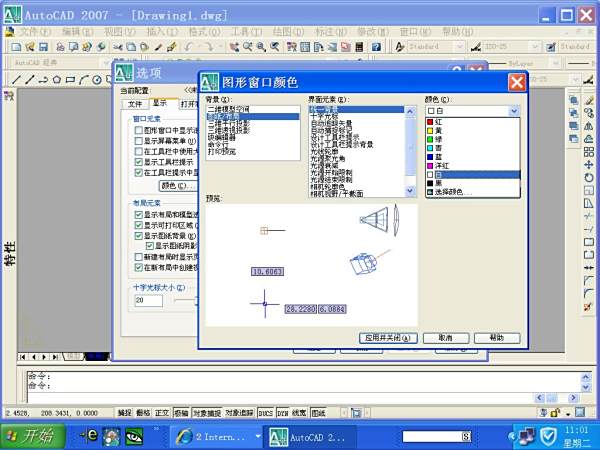Select the Circle draw tool
The height and width of the screenshot is (450, 600).
[x=97, y=80]
